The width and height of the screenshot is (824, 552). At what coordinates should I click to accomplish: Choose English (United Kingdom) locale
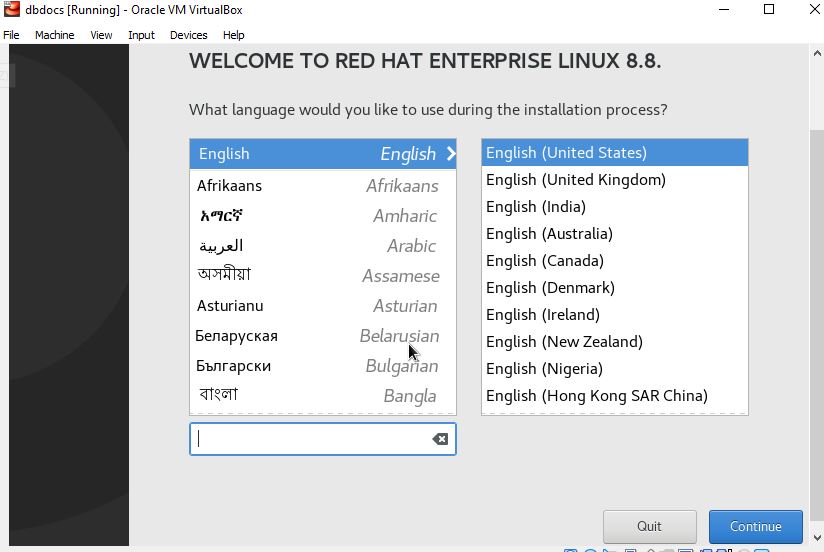[x=615, y=180]
